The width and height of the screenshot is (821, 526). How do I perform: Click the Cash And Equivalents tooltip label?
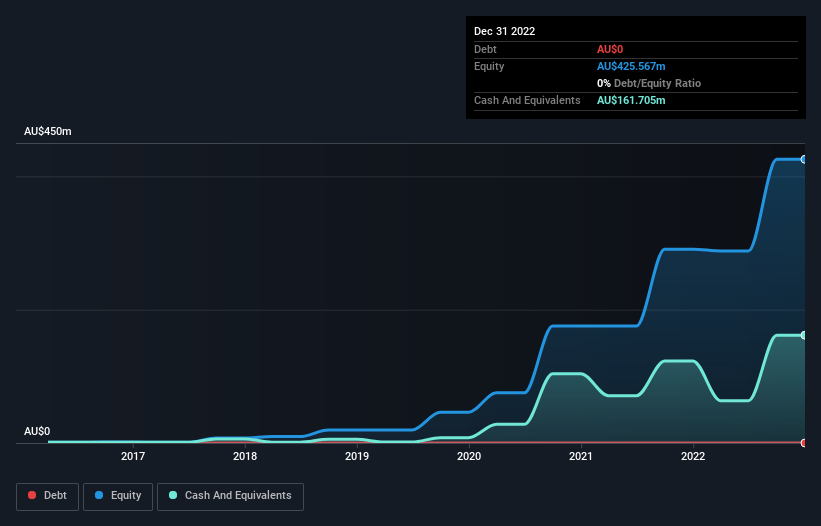527,100
